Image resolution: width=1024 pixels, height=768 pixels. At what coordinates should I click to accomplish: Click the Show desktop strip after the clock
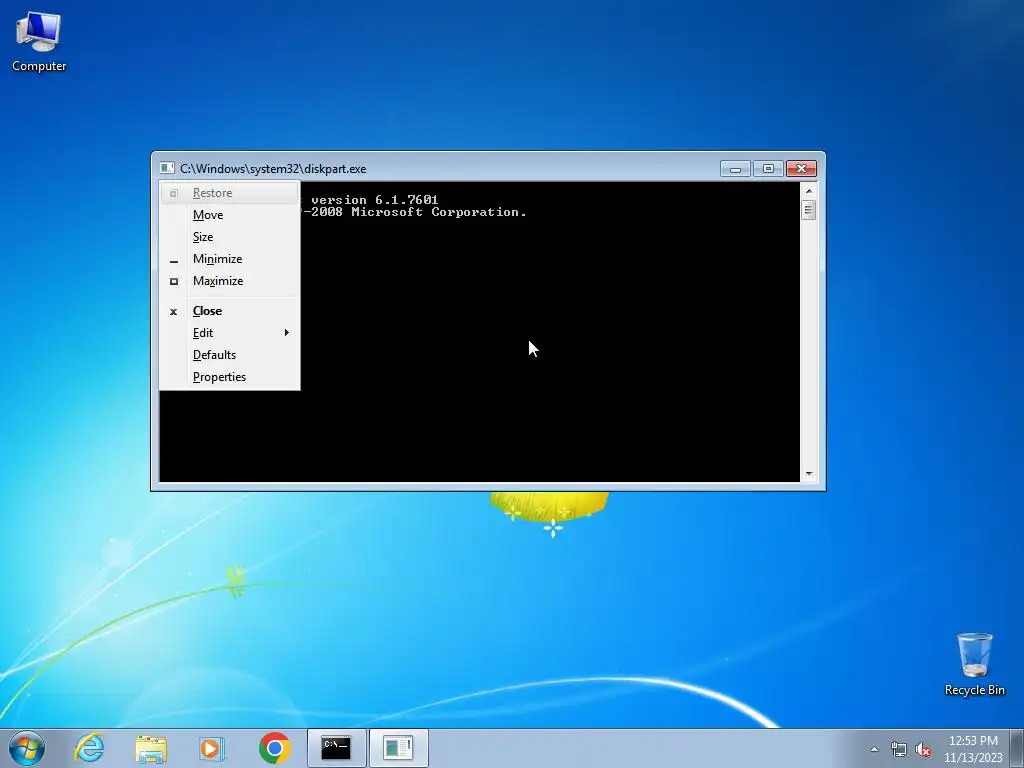pos(1017,748)
